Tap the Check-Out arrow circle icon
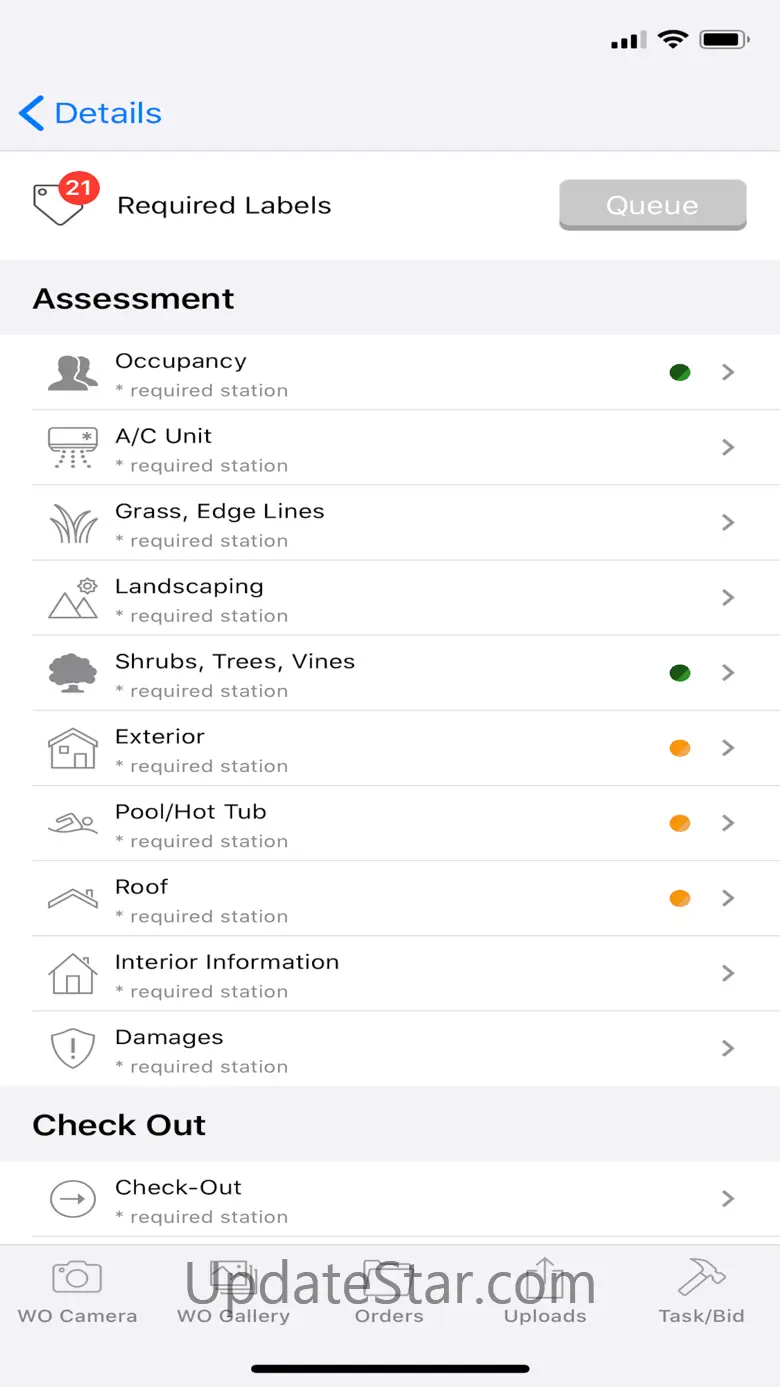Image resolution: width=780 pixels, height=1387 pixels. tap(73, 1198)
